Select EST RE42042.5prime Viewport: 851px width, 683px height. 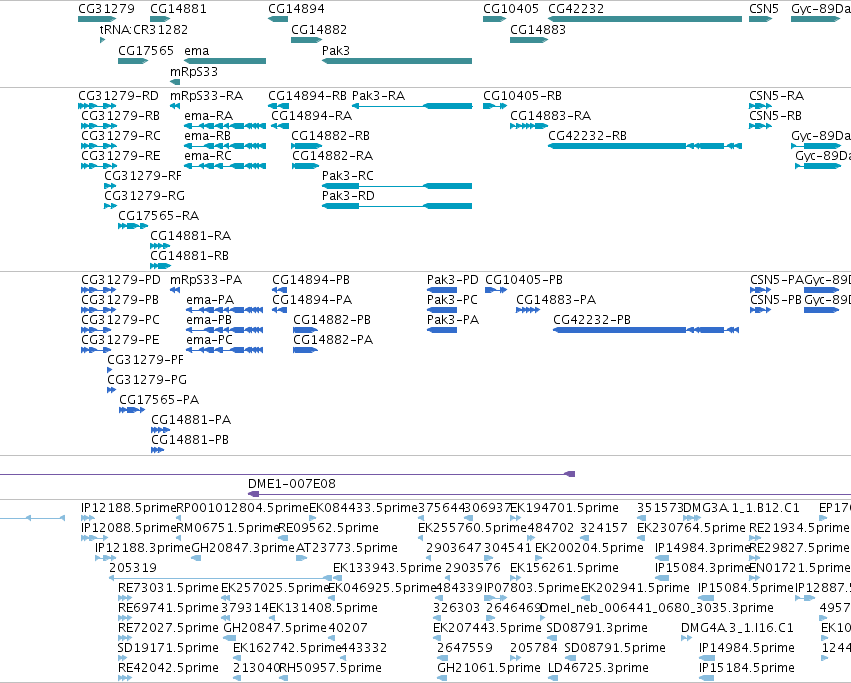[x=168, y=668]
